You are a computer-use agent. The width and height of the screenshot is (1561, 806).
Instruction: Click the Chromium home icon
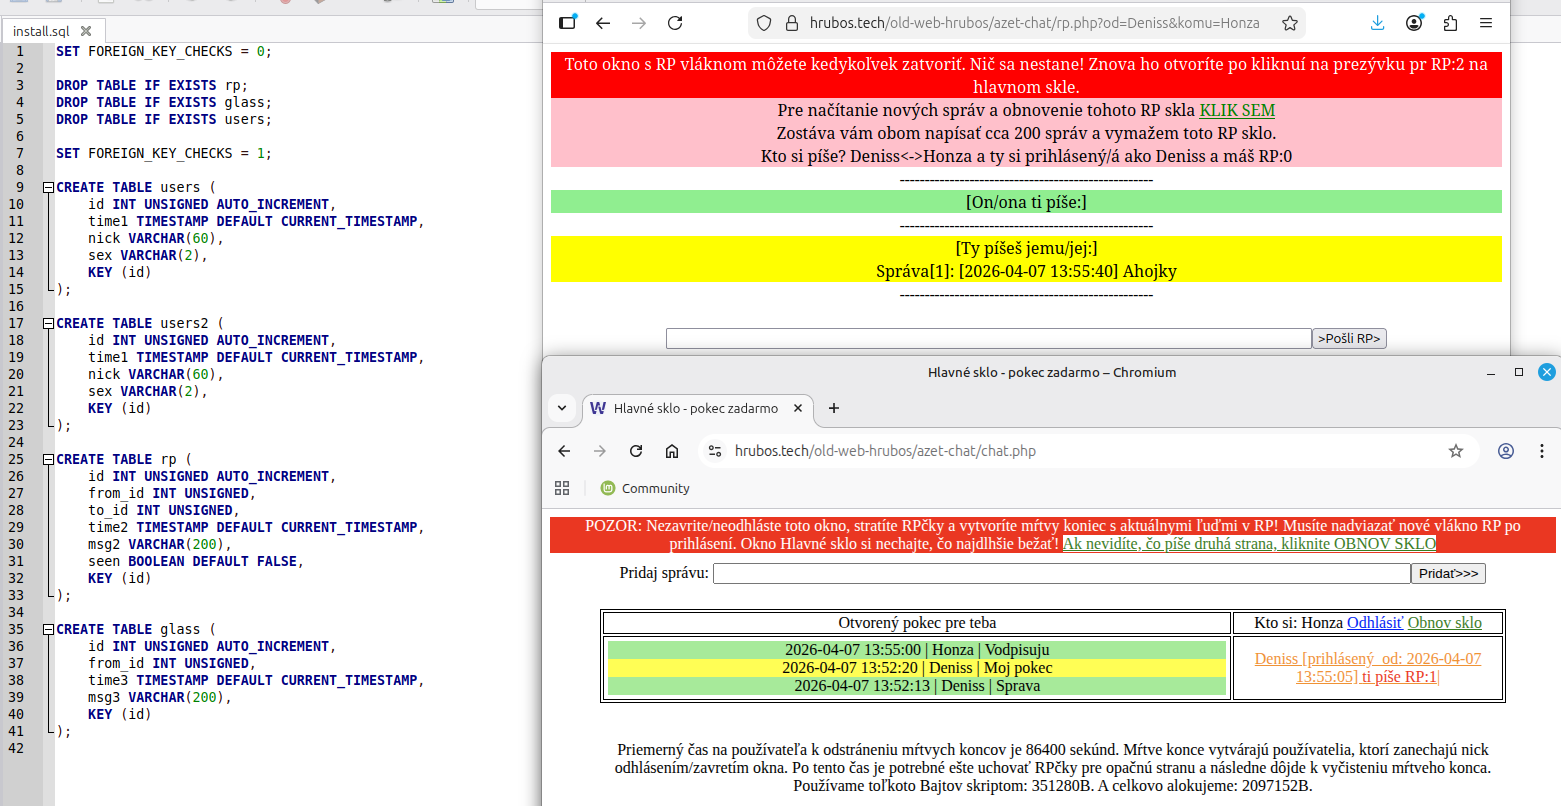pyautogui.click(x=672, y=451)
